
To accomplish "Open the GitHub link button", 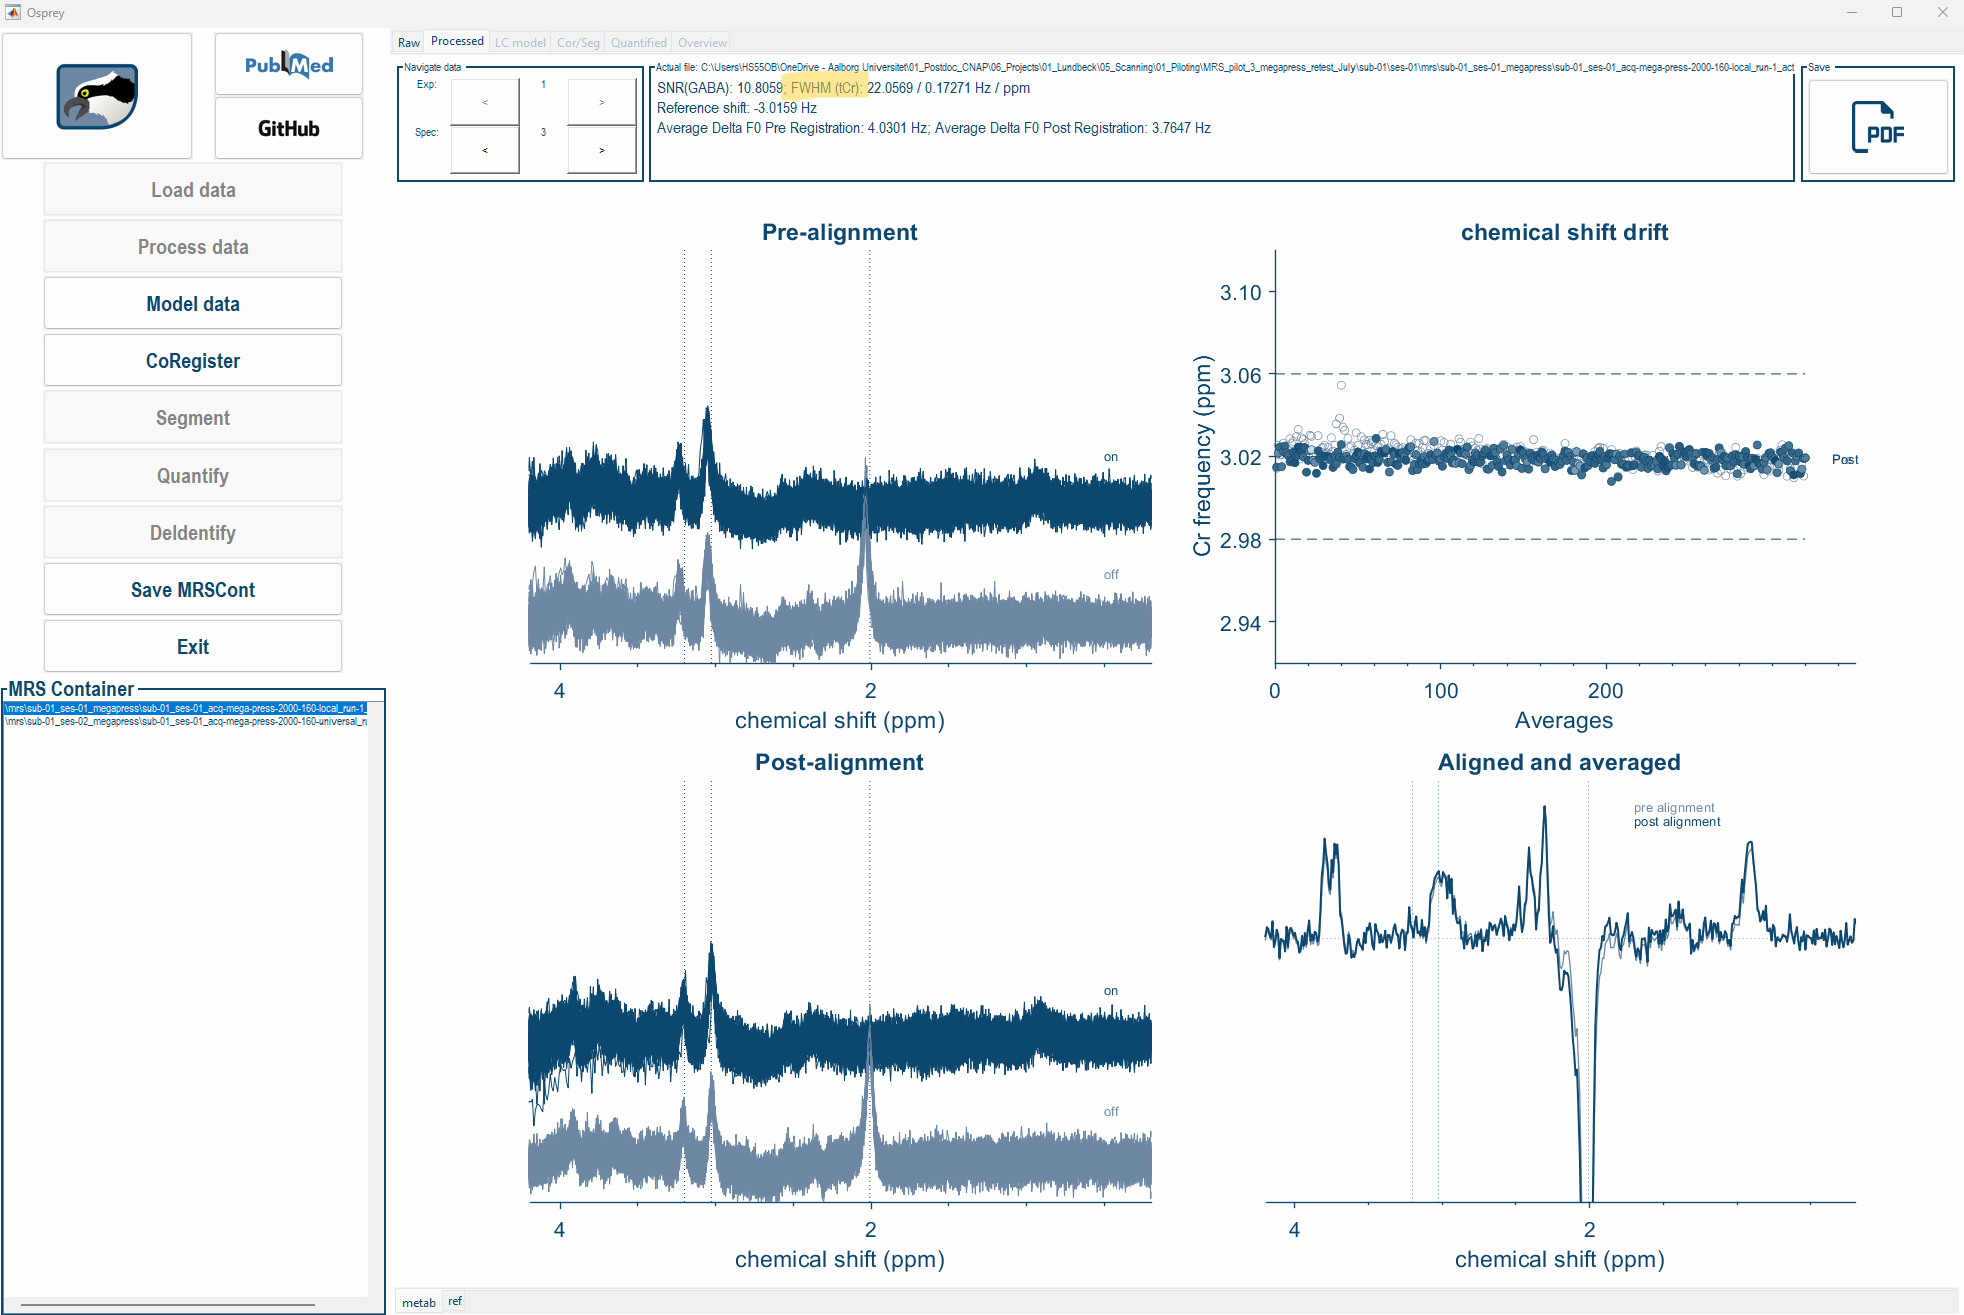I will point(289,128).
